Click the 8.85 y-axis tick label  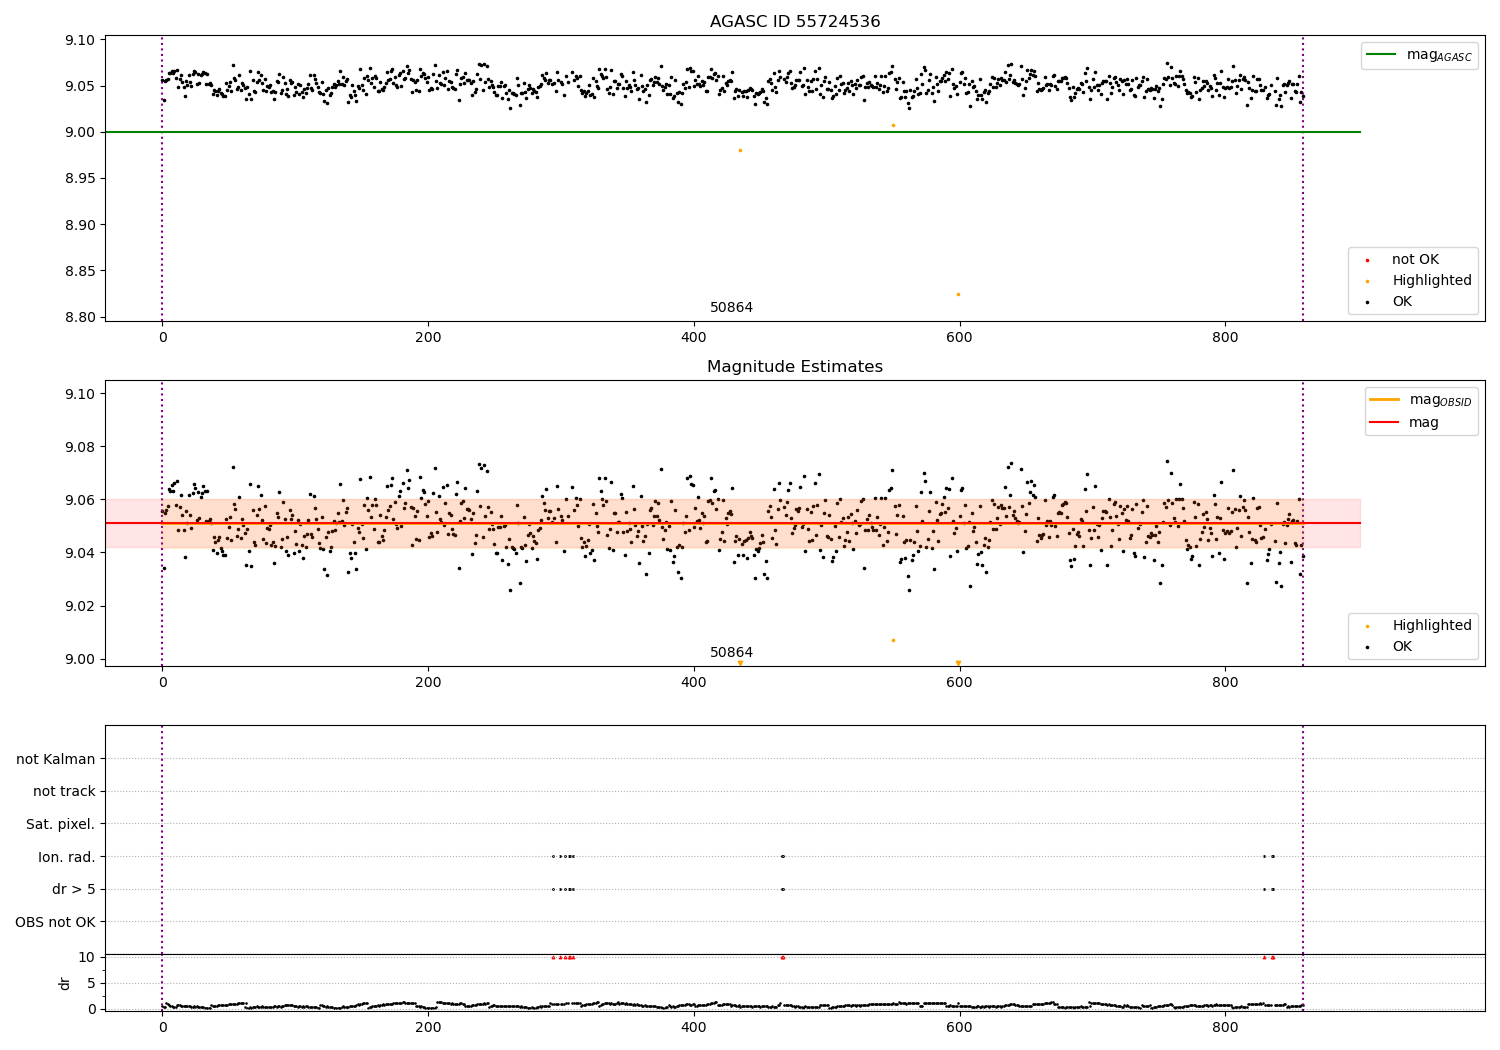[x=78, y=271]
